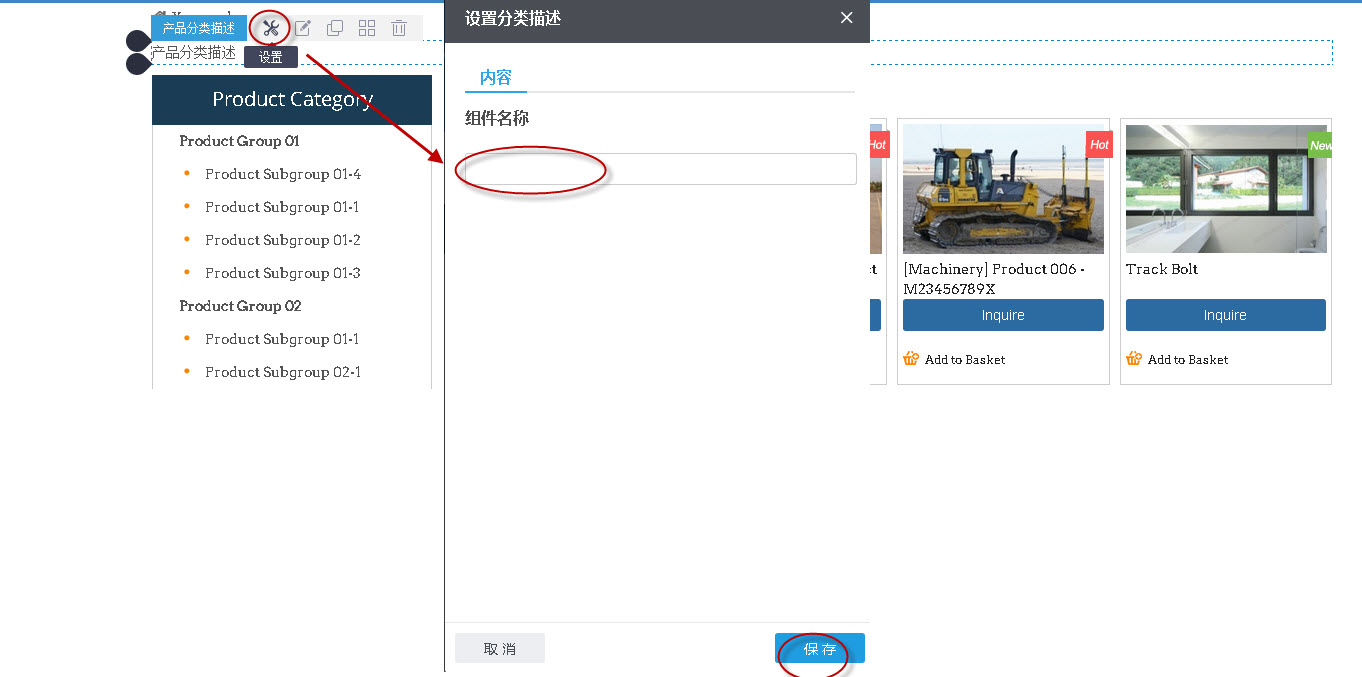1362x677 pixels.
Task: Duplicate the component using the copy icon
Action: pyautogui.click(x=334, y=27)
